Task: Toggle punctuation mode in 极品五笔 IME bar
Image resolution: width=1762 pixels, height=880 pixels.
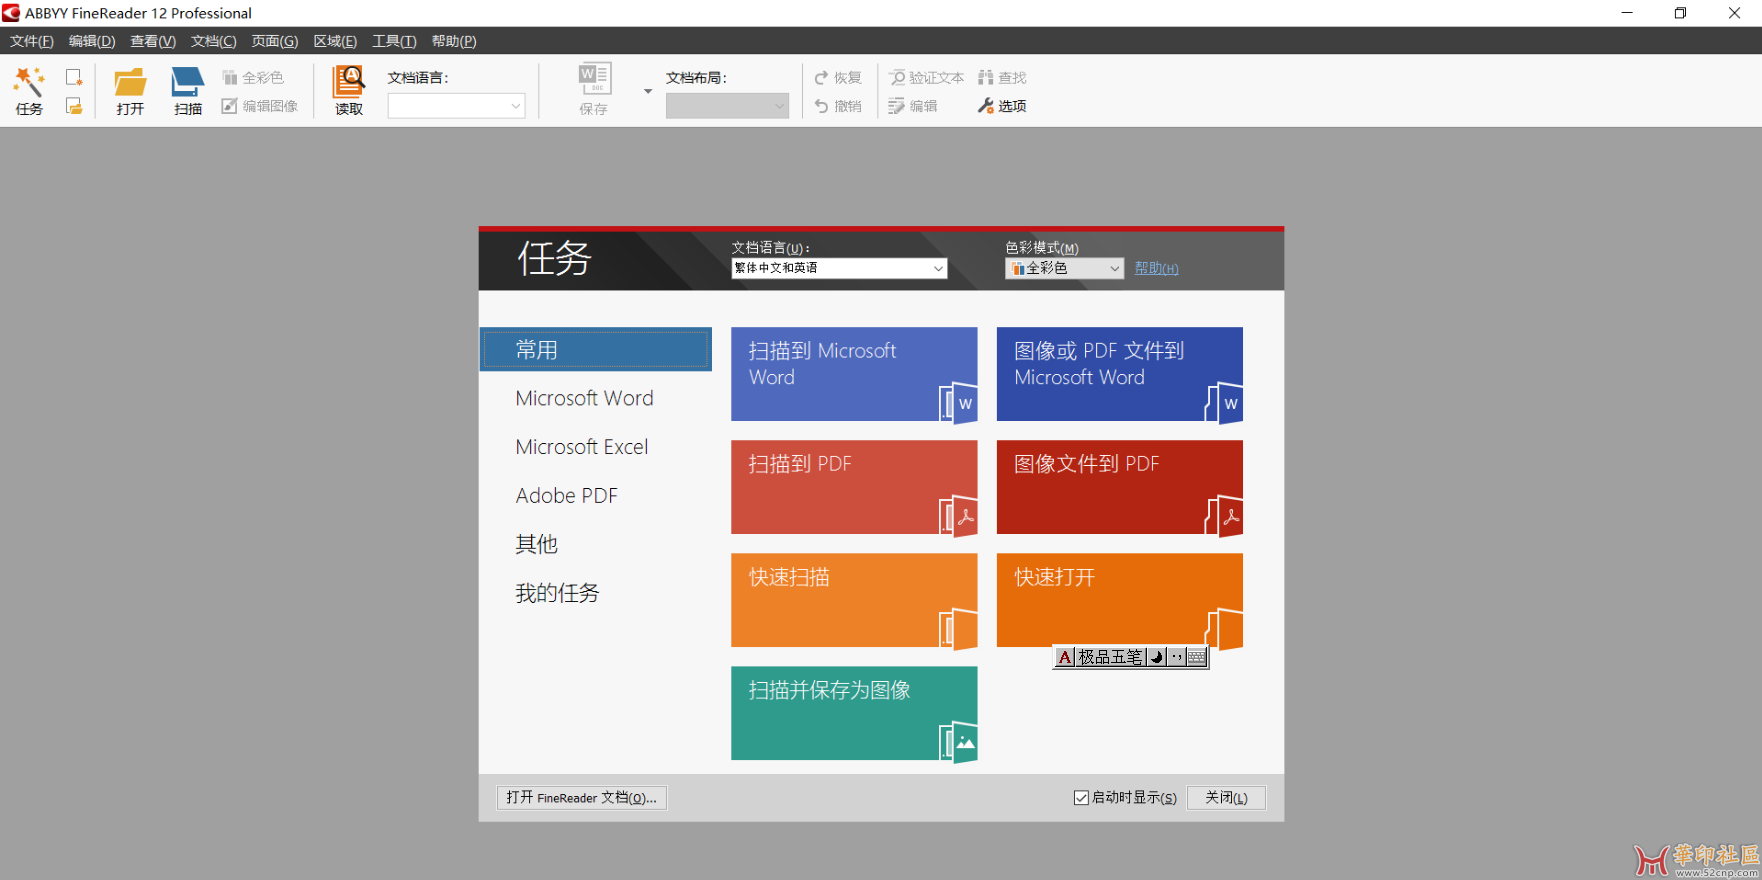Action: (x=1177, y=657)
